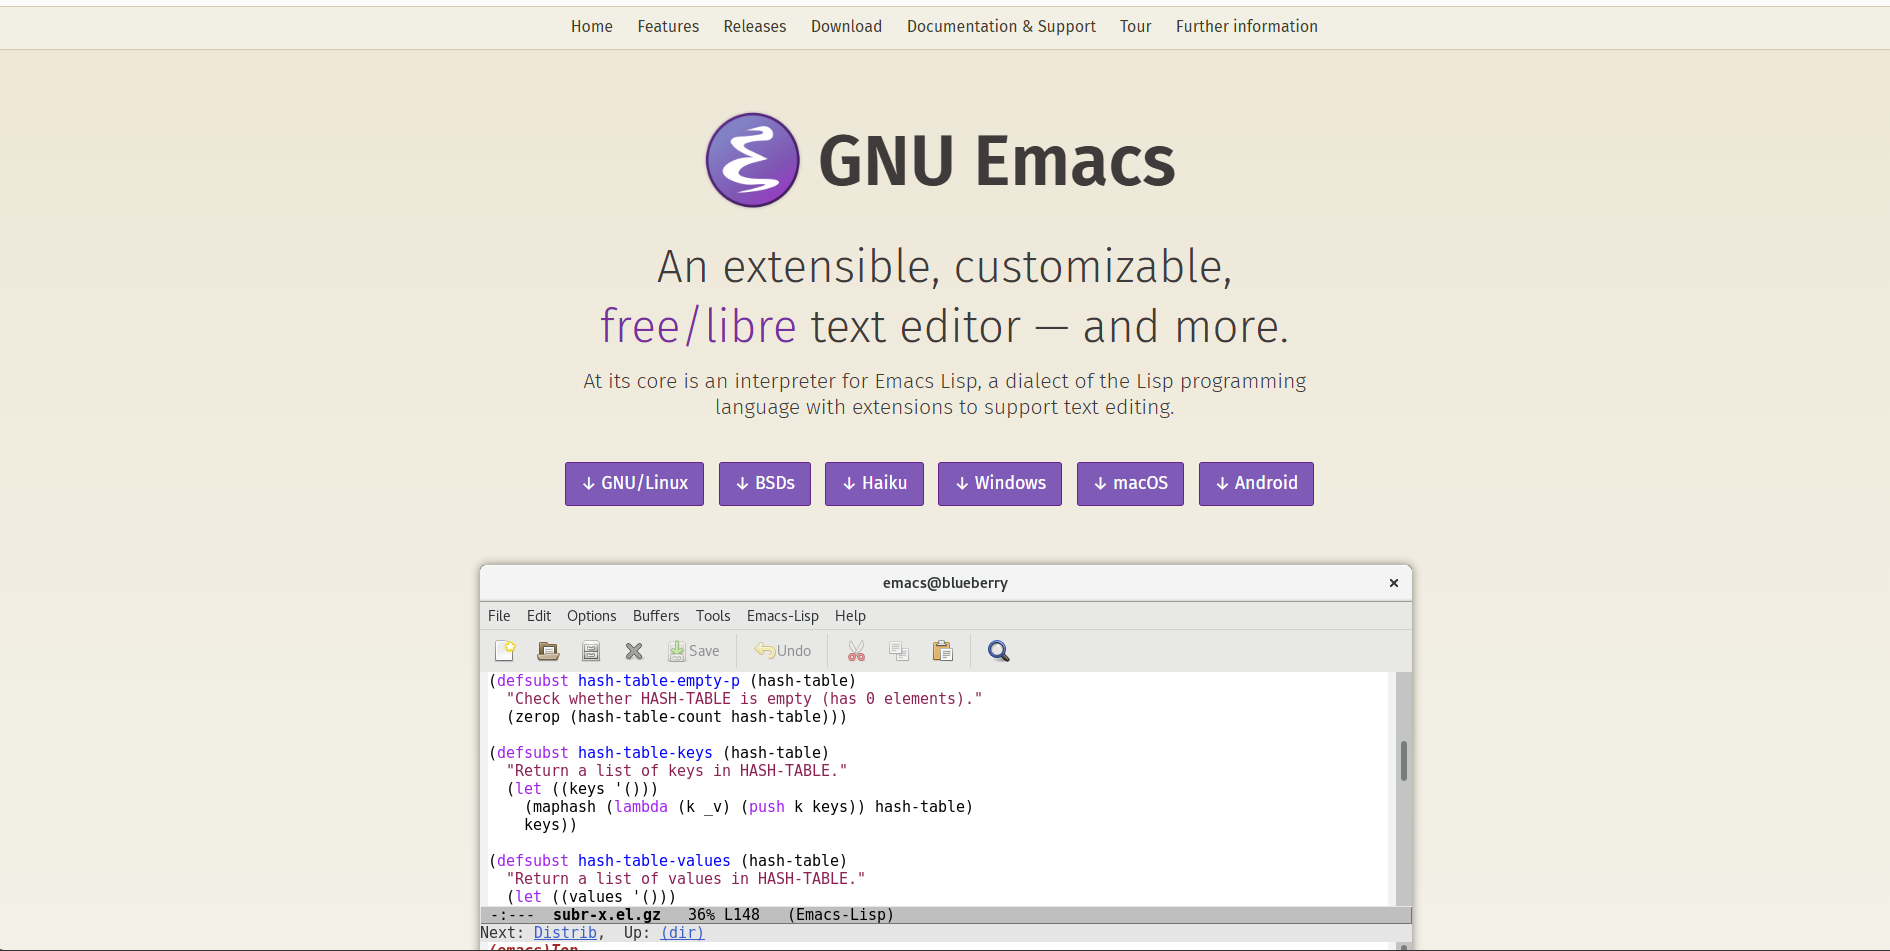Click the copy icon in Emacs toolbar

[x=899, y=651]
